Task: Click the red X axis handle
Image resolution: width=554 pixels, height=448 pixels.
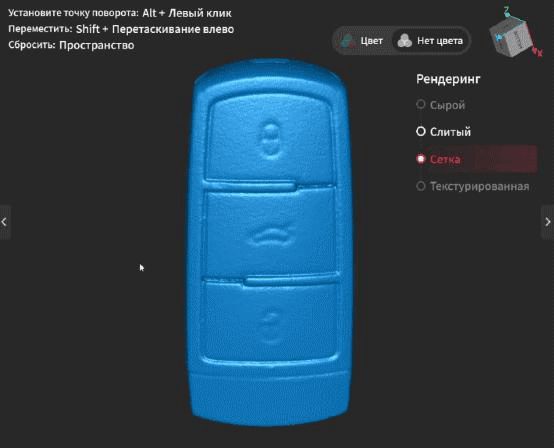Action: pyautogui.click(x=538, y=52)
